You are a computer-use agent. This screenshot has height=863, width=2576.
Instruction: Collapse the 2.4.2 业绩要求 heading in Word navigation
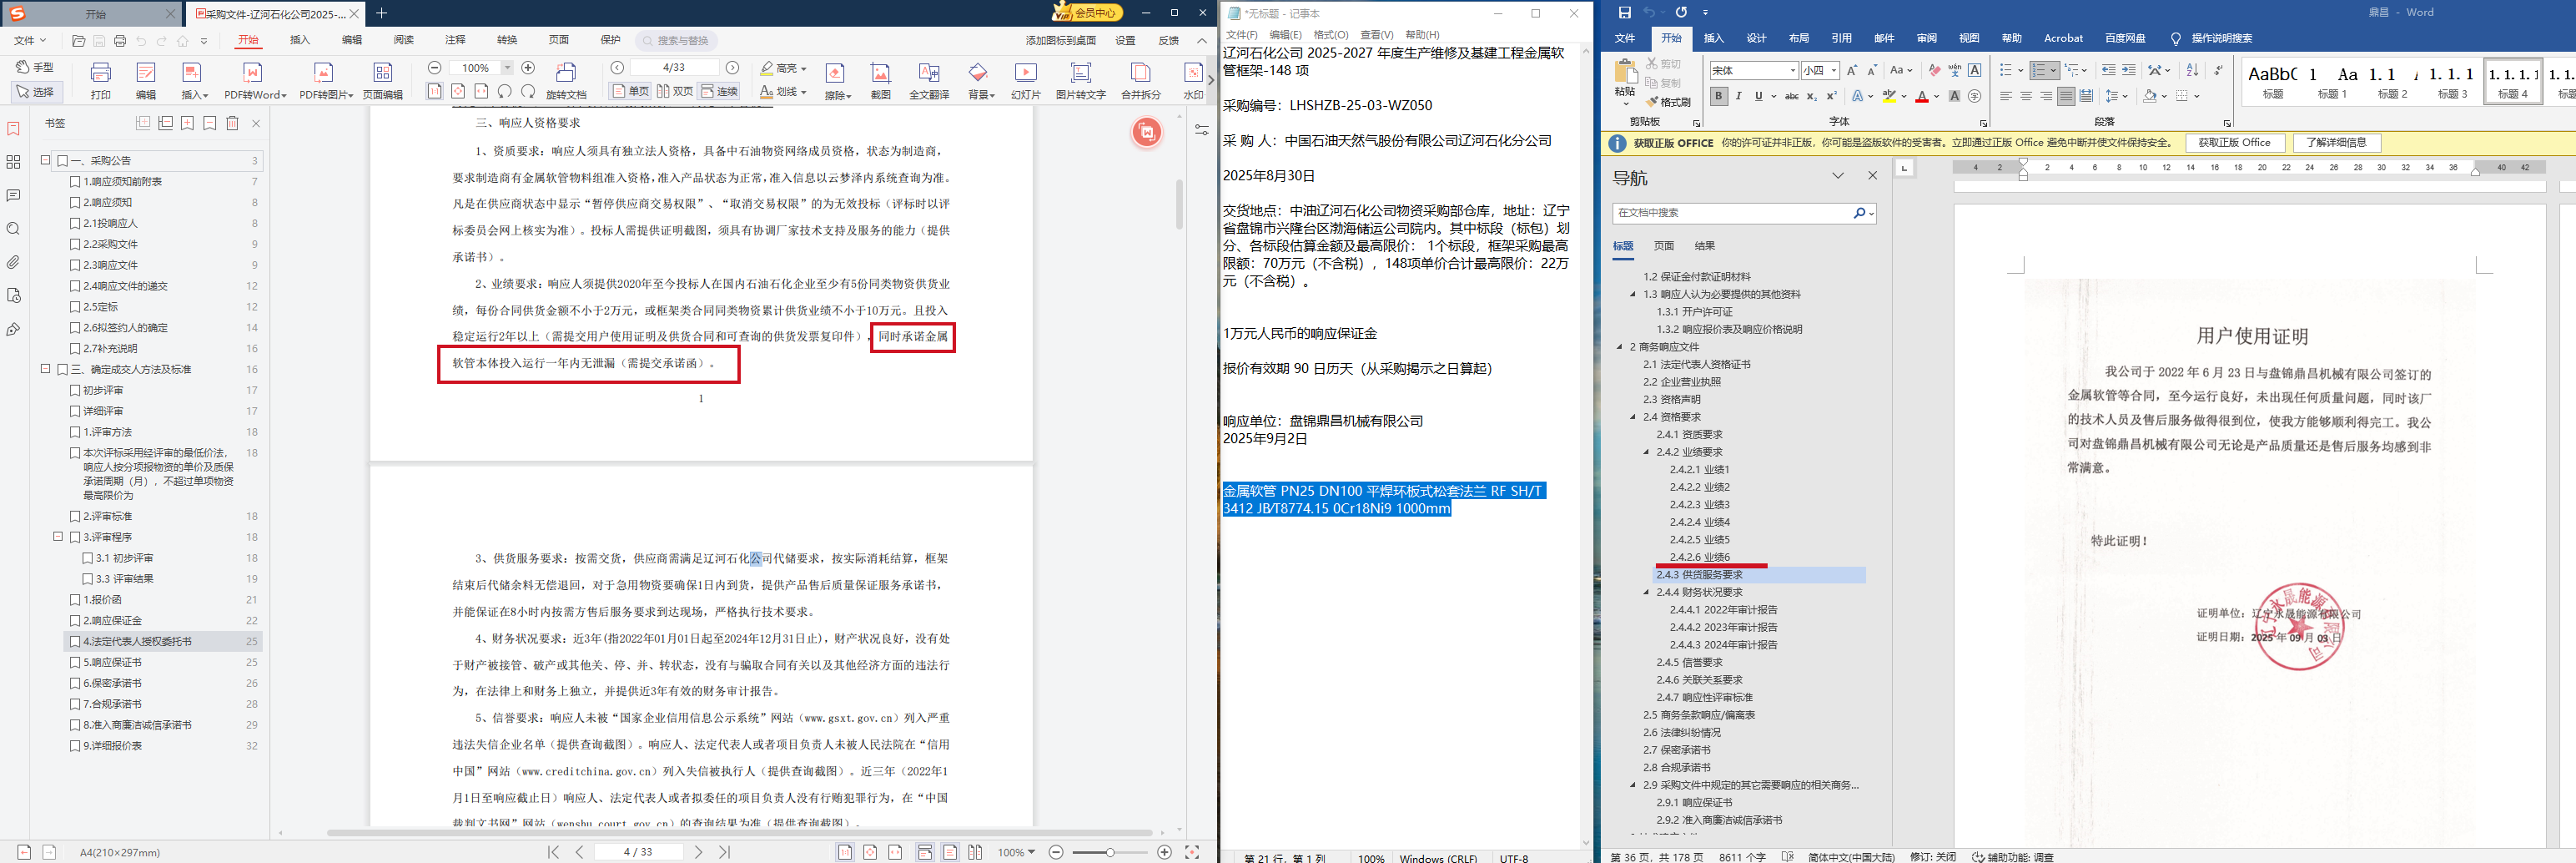coord(1647,452)
